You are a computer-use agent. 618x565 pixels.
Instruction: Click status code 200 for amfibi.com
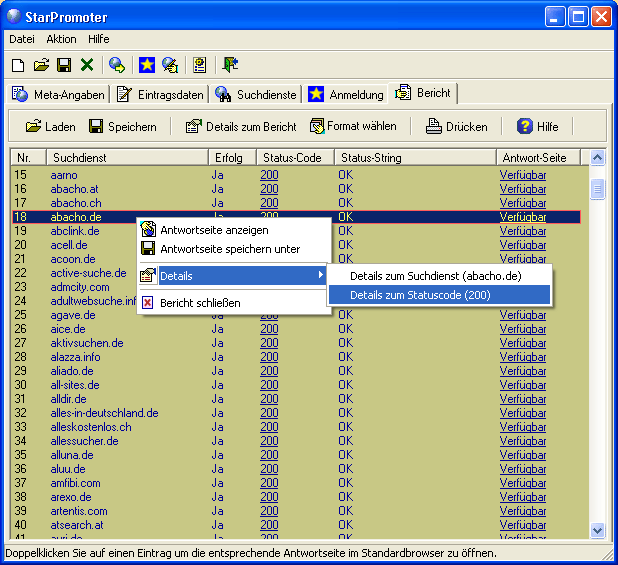269,483
